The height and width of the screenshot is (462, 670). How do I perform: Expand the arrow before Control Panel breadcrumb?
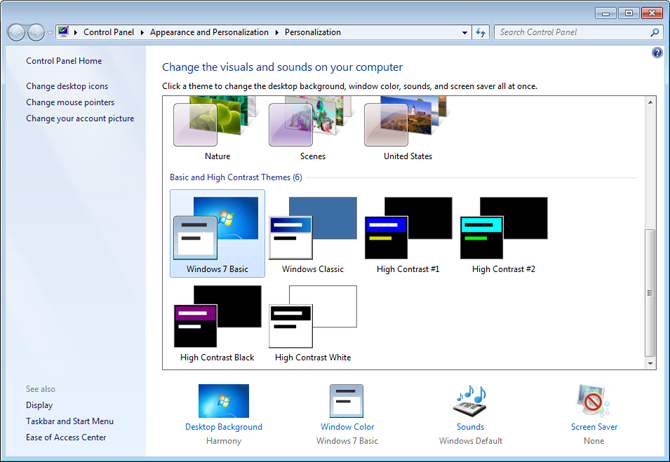76,32
